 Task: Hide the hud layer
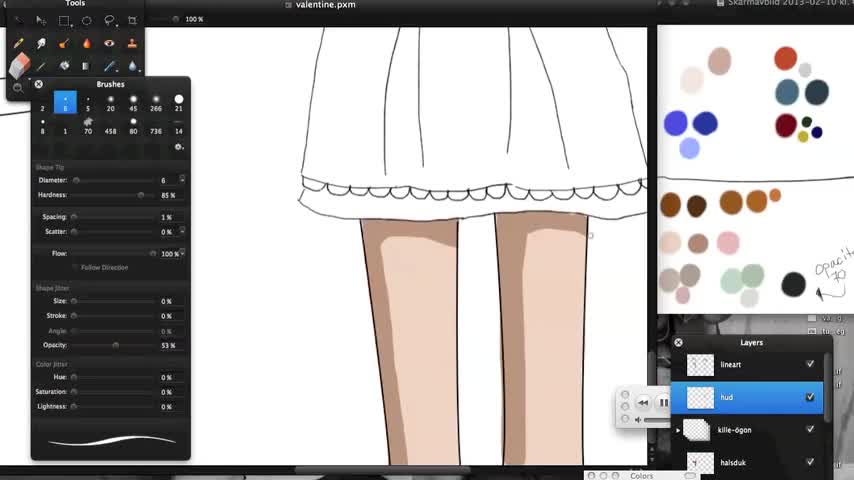point(810,397)
